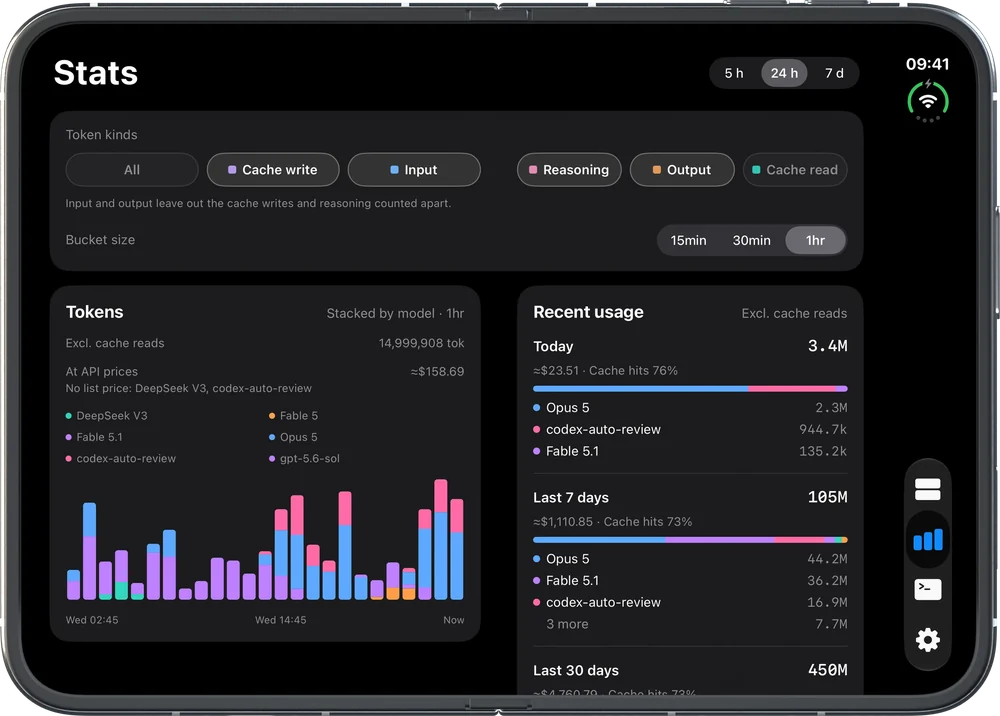Click the Wed 14:45 axis label
Screen dimensions: 1000x716
pos(281,620)
